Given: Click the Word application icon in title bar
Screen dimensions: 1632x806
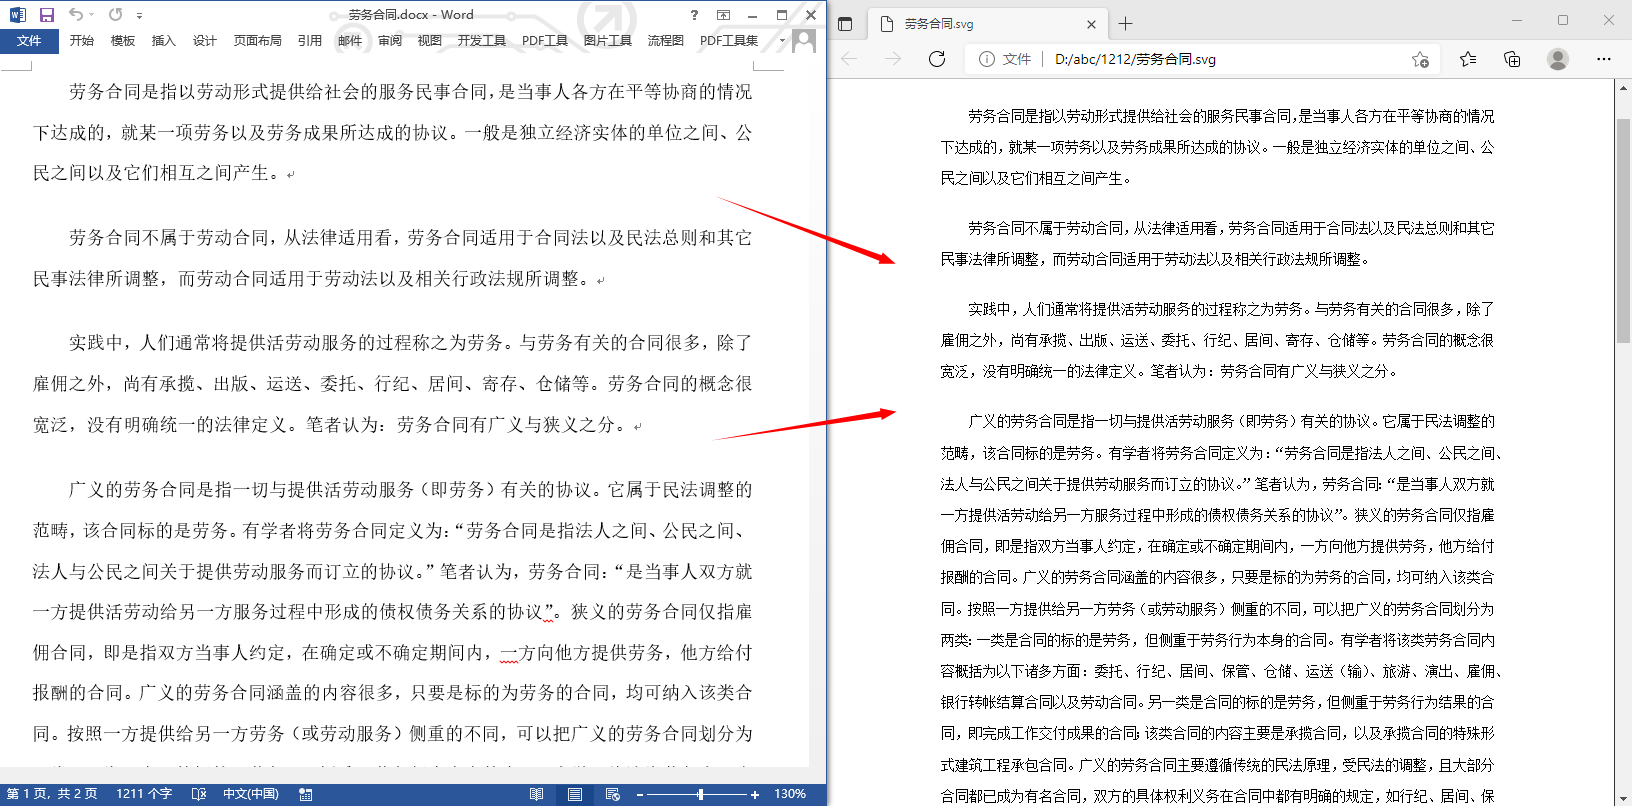Looking at the screenshot, I should [x=17, y=15].
